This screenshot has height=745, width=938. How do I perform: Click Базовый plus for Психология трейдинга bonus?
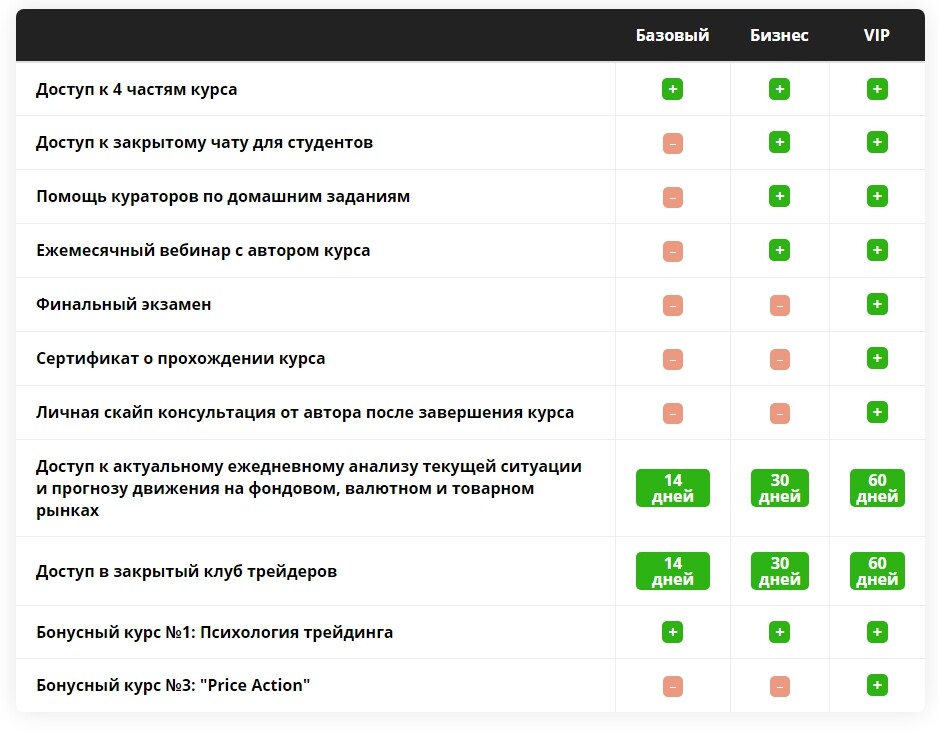tap(672, 632)
